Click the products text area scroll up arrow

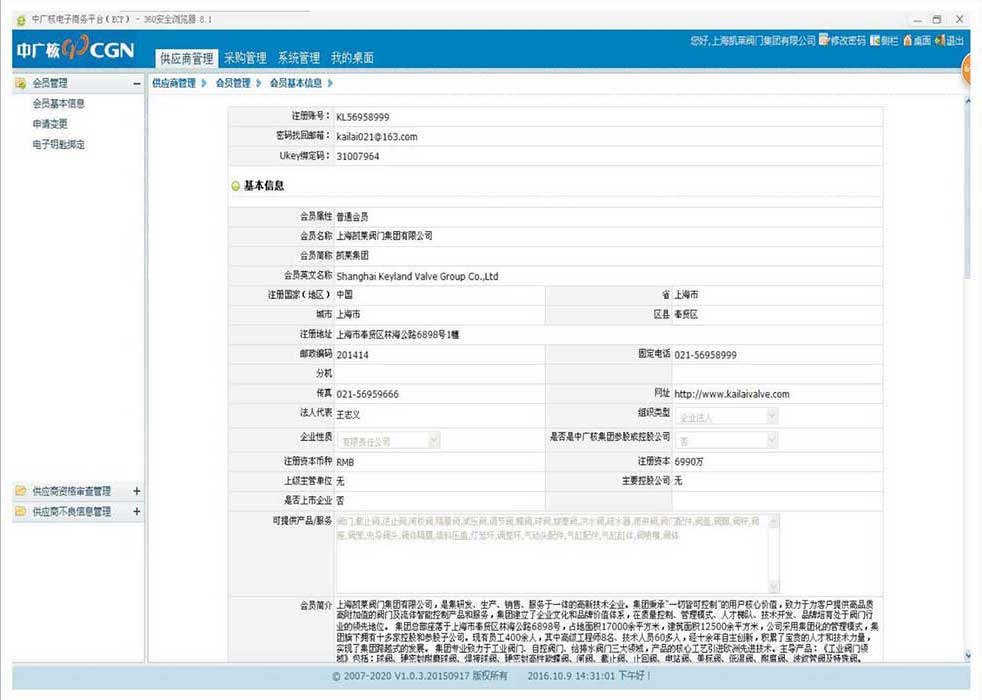tap(774, 521)
